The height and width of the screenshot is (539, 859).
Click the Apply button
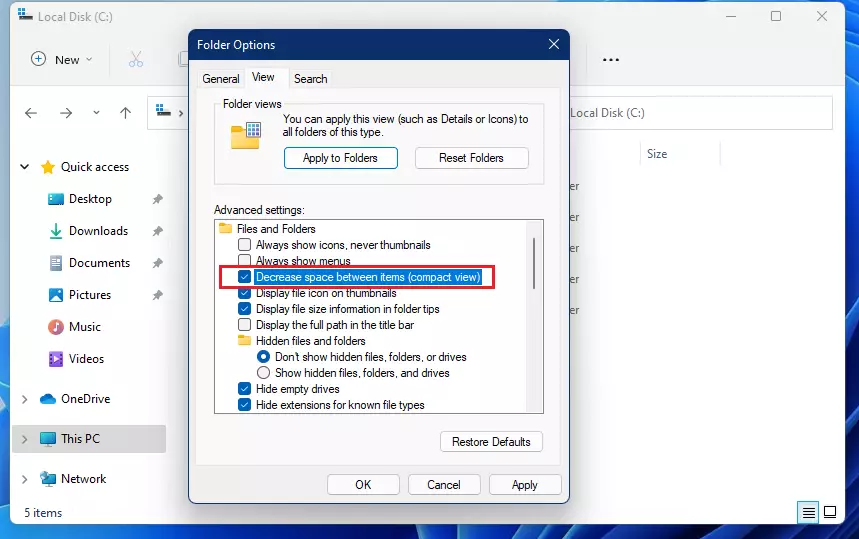click(525, 485)
